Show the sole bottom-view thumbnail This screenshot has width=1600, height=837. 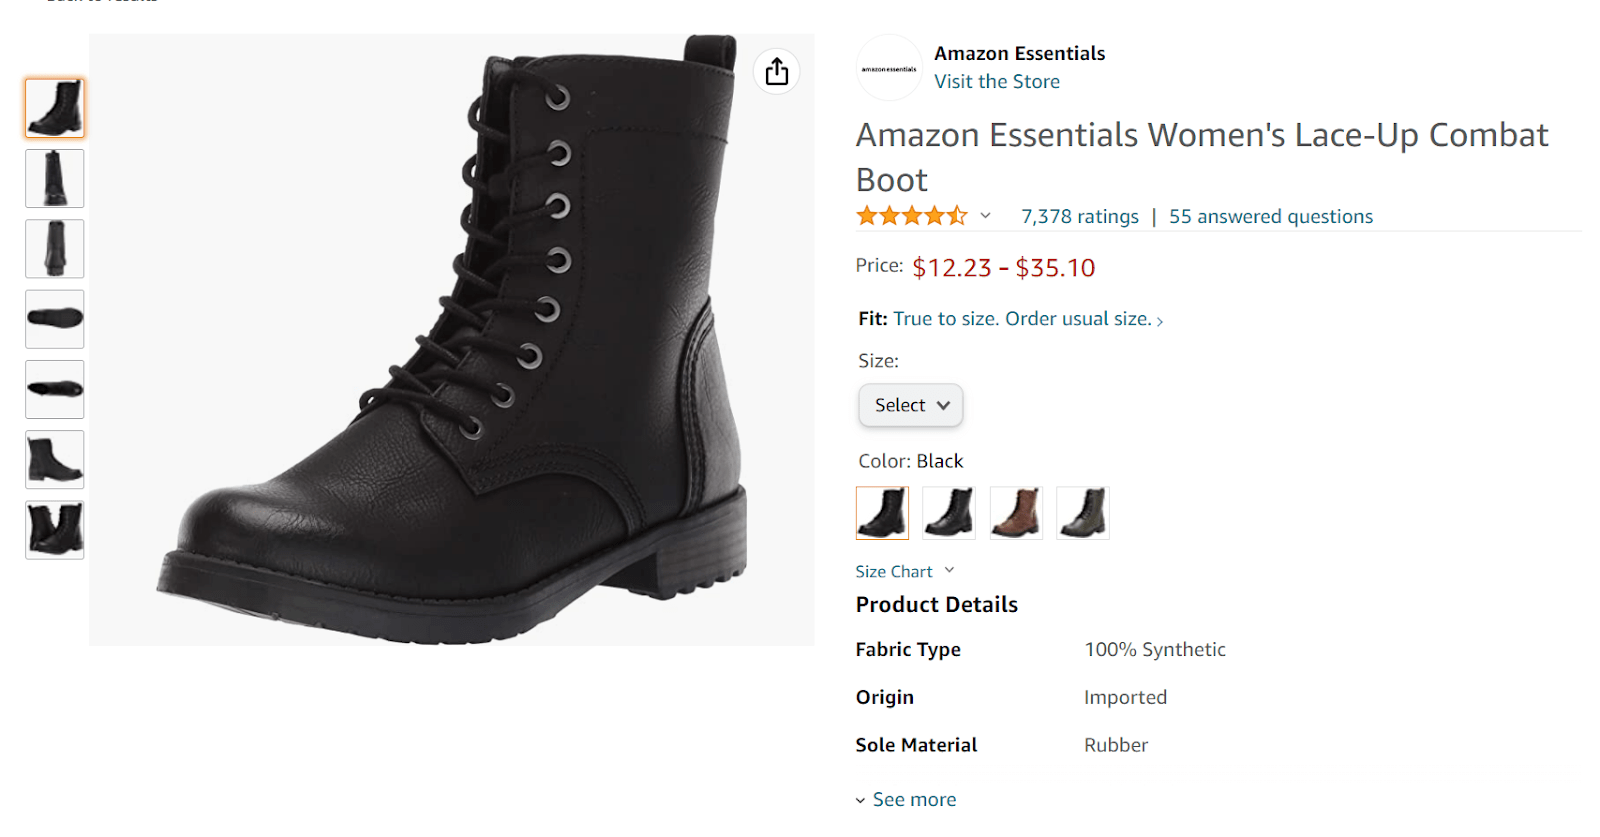click(55, 319)
